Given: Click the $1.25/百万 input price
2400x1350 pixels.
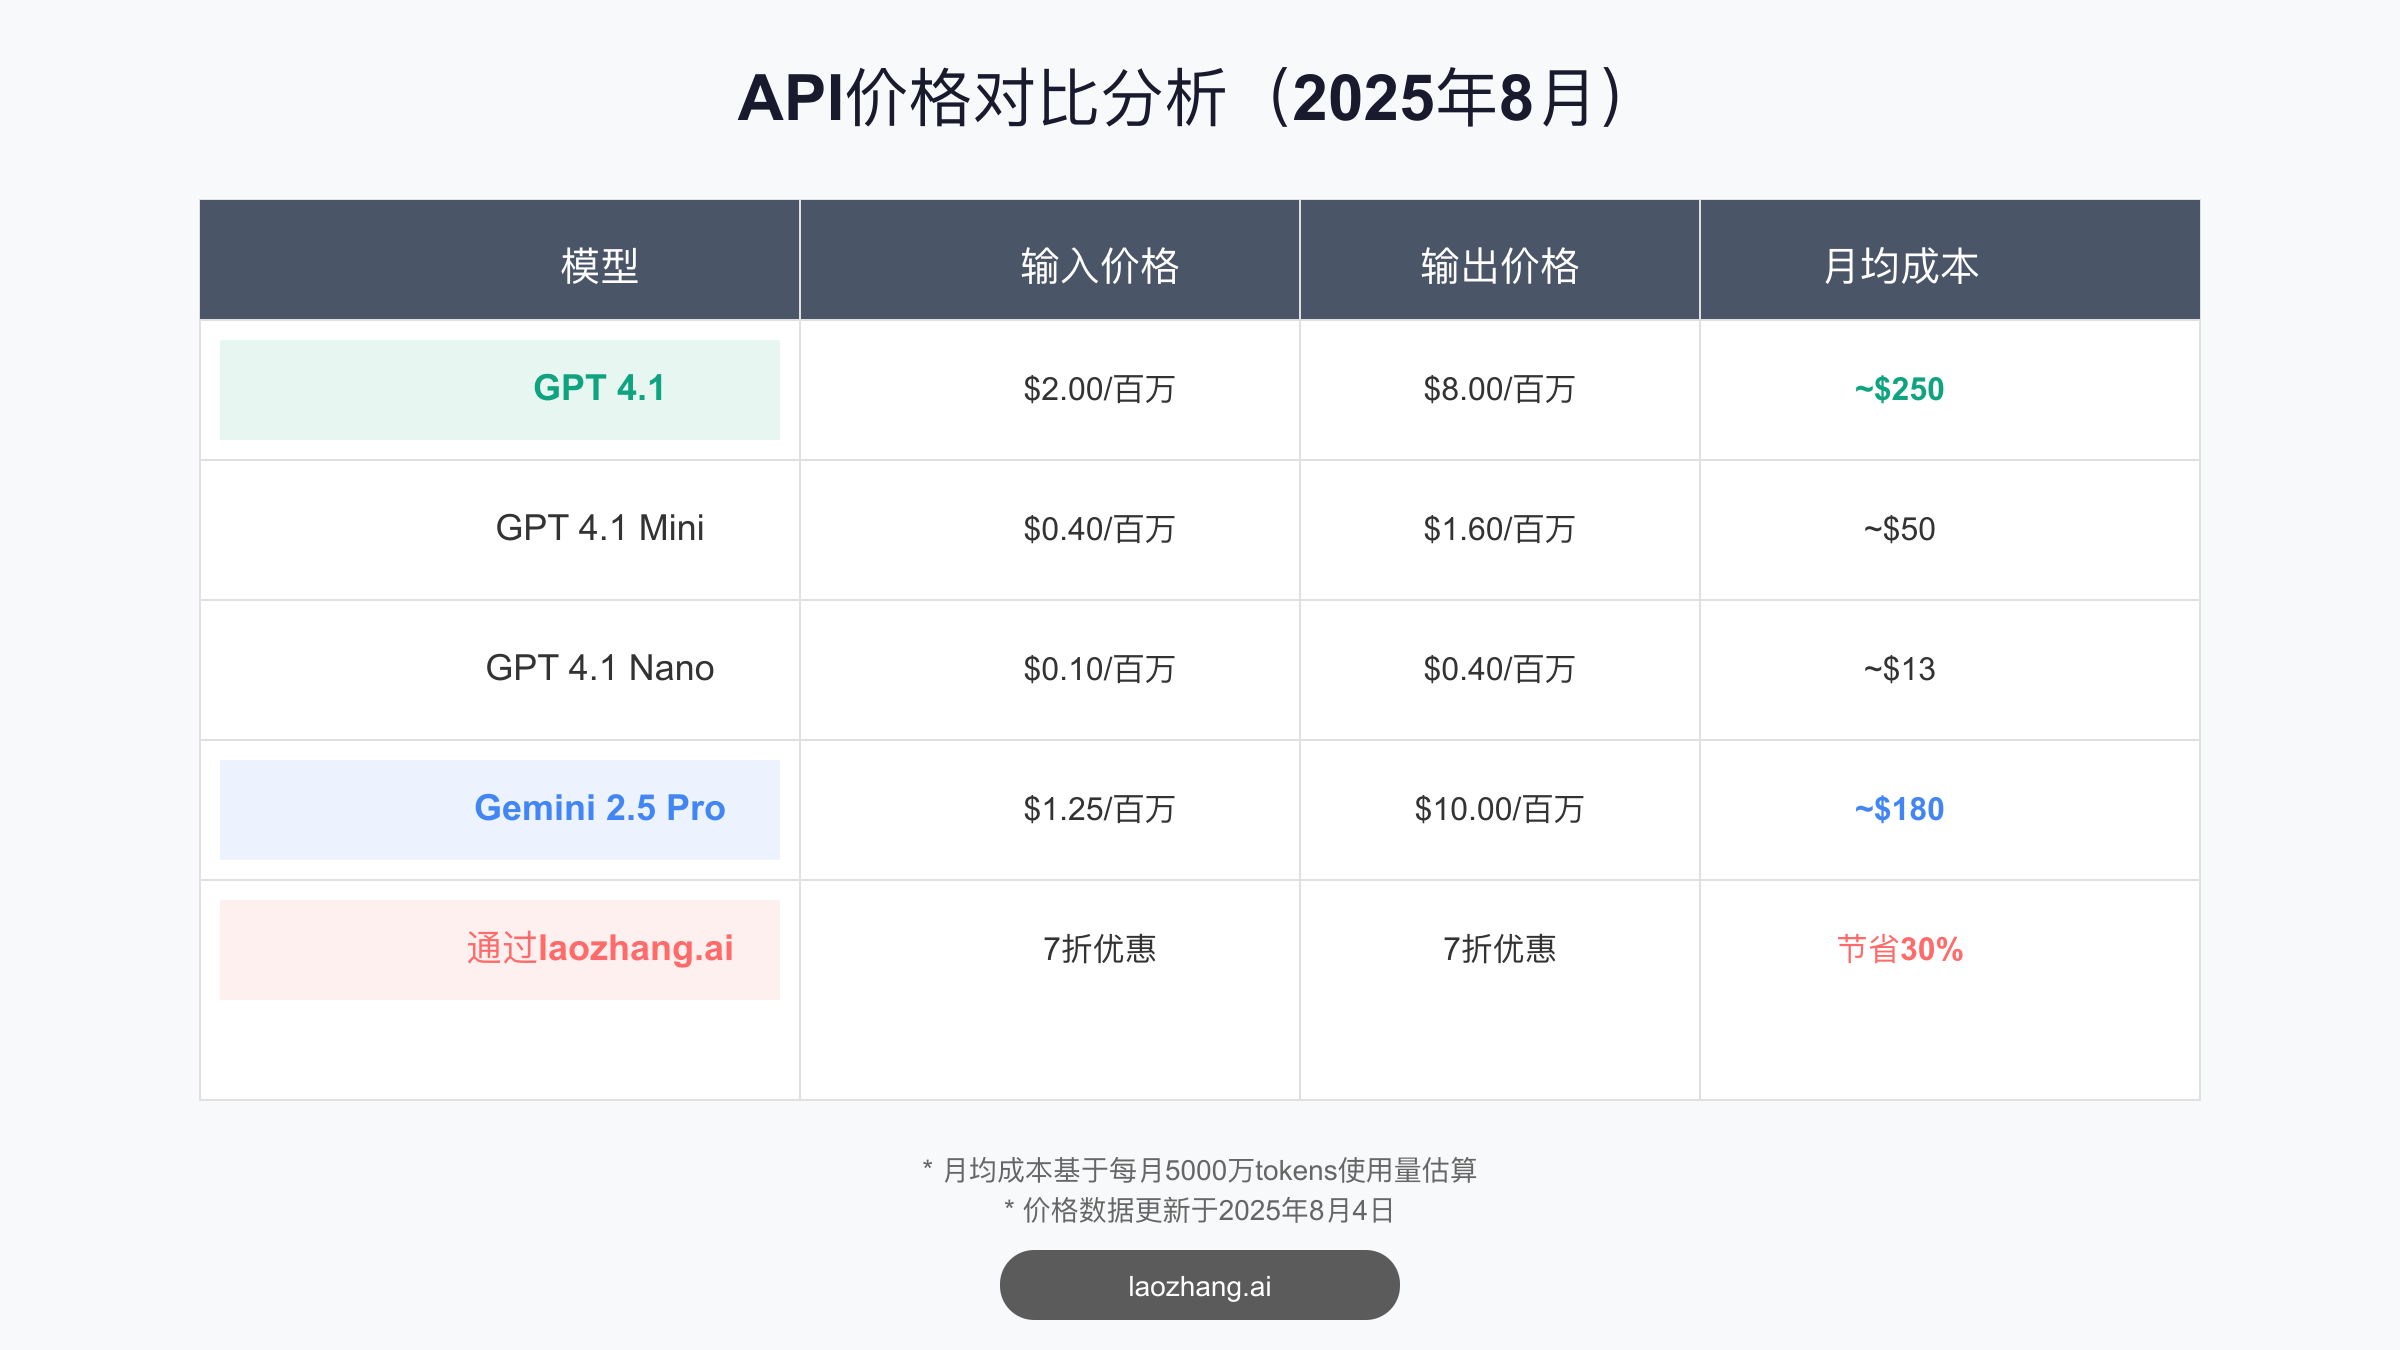Looking at the screenshot, I should (x=1100, y=809).
